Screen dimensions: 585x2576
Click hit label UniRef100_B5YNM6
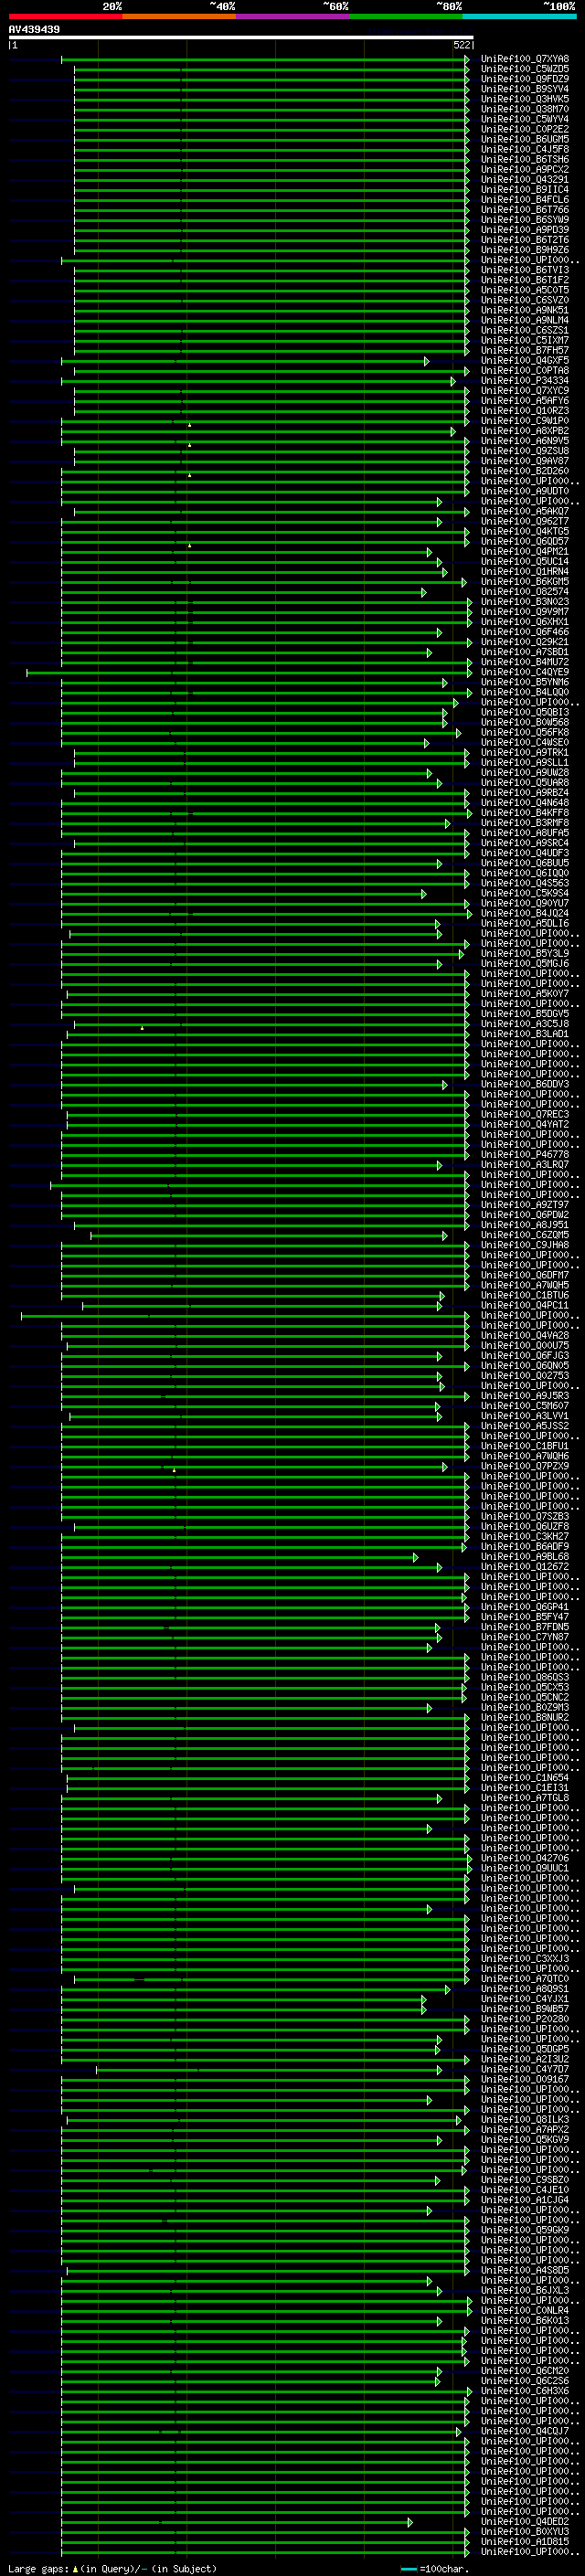coord(525,682)
